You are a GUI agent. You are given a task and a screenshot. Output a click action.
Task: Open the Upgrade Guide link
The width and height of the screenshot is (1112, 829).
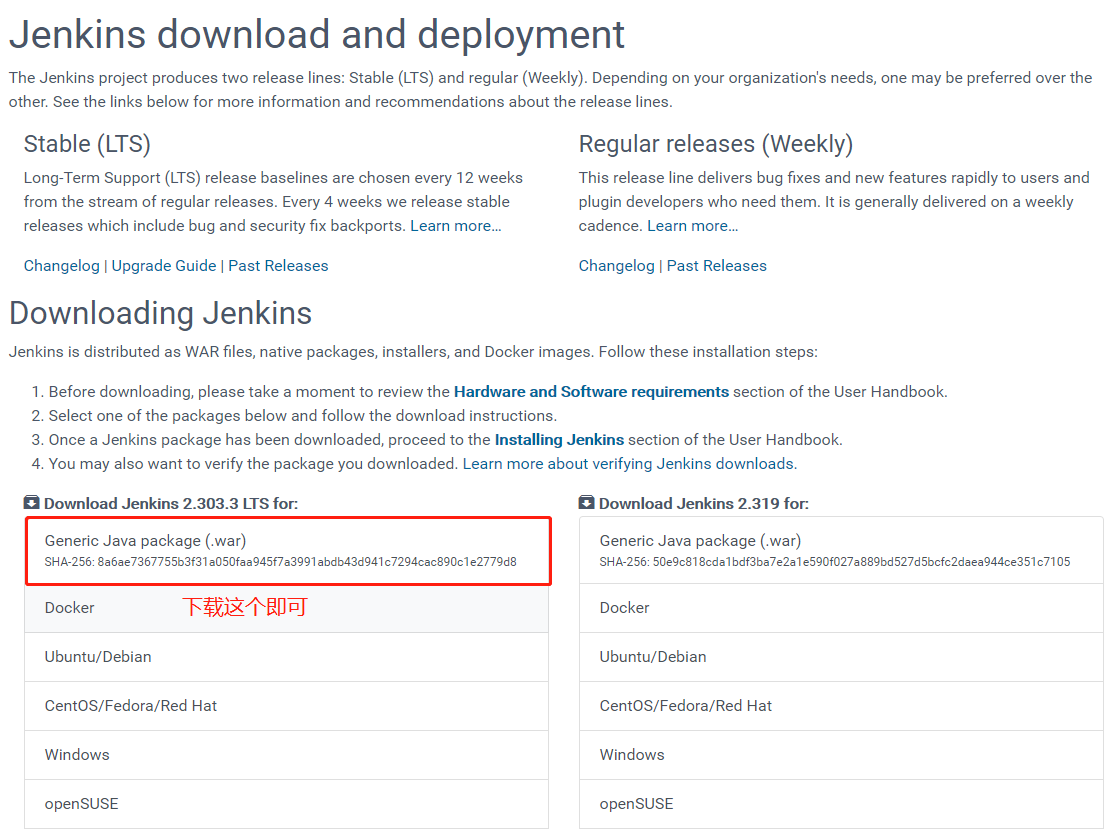tap(163, 265)
